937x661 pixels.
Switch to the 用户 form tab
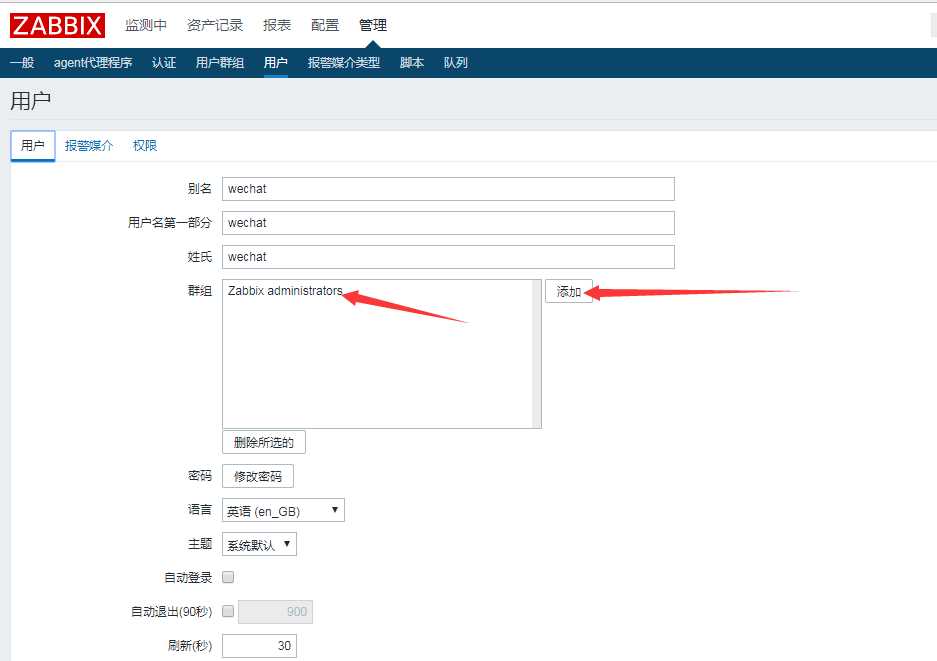coord(33,145)
